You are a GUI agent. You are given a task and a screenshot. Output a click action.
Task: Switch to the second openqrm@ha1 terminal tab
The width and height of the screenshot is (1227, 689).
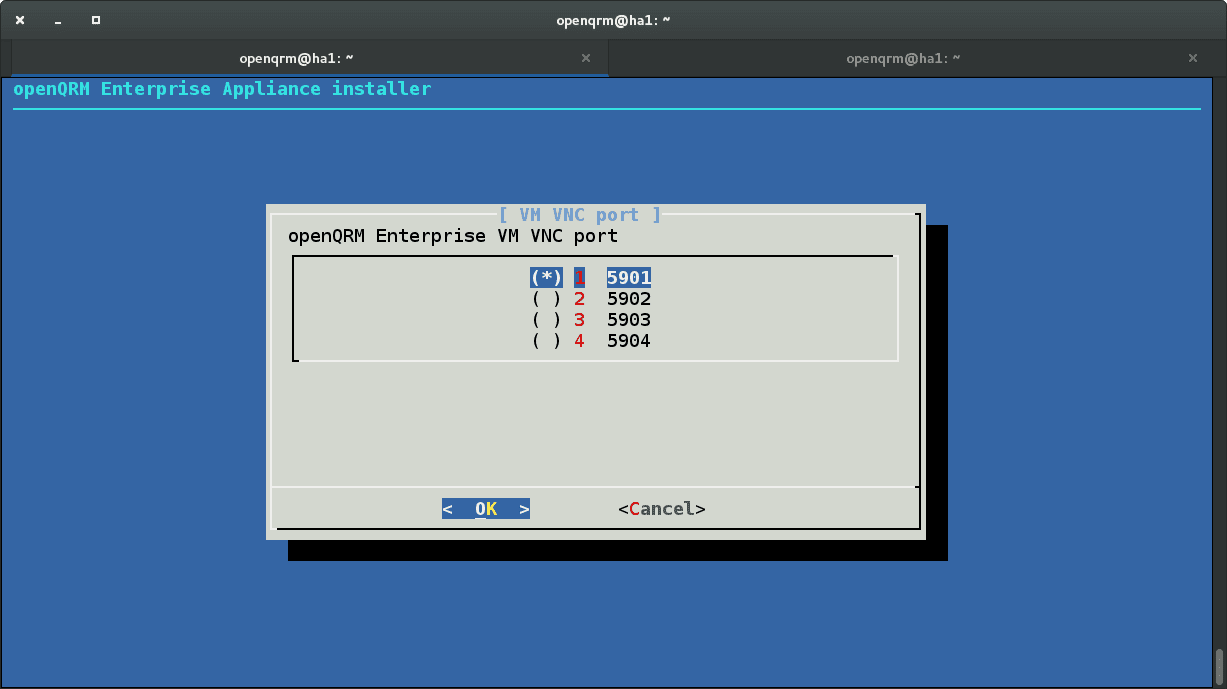(903, 58)
